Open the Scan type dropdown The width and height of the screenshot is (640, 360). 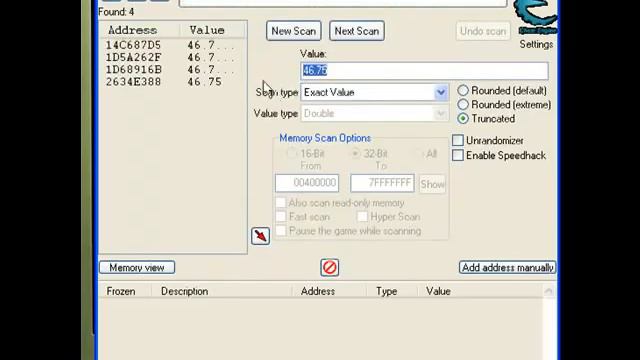pos(440,93)
